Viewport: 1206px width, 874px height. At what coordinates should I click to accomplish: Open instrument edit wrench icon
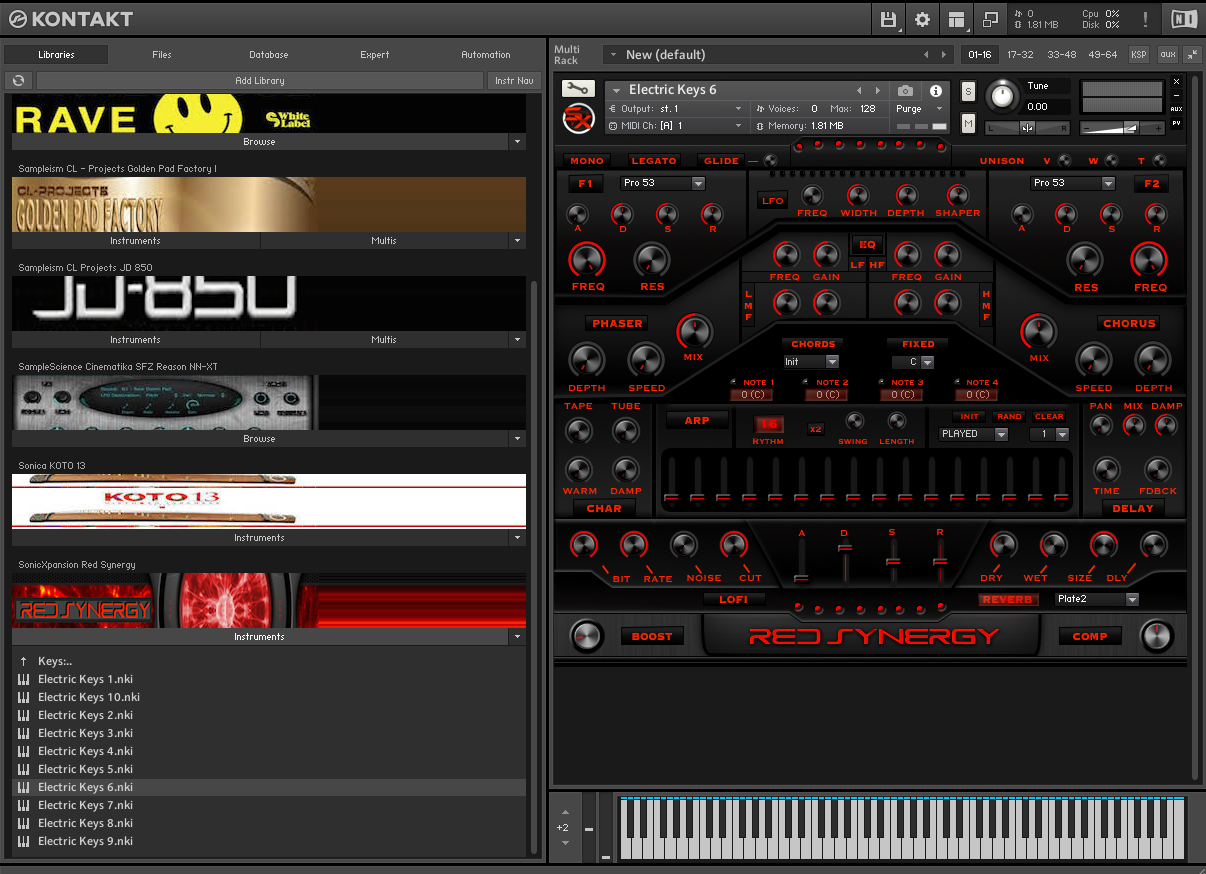pos(577,89)
